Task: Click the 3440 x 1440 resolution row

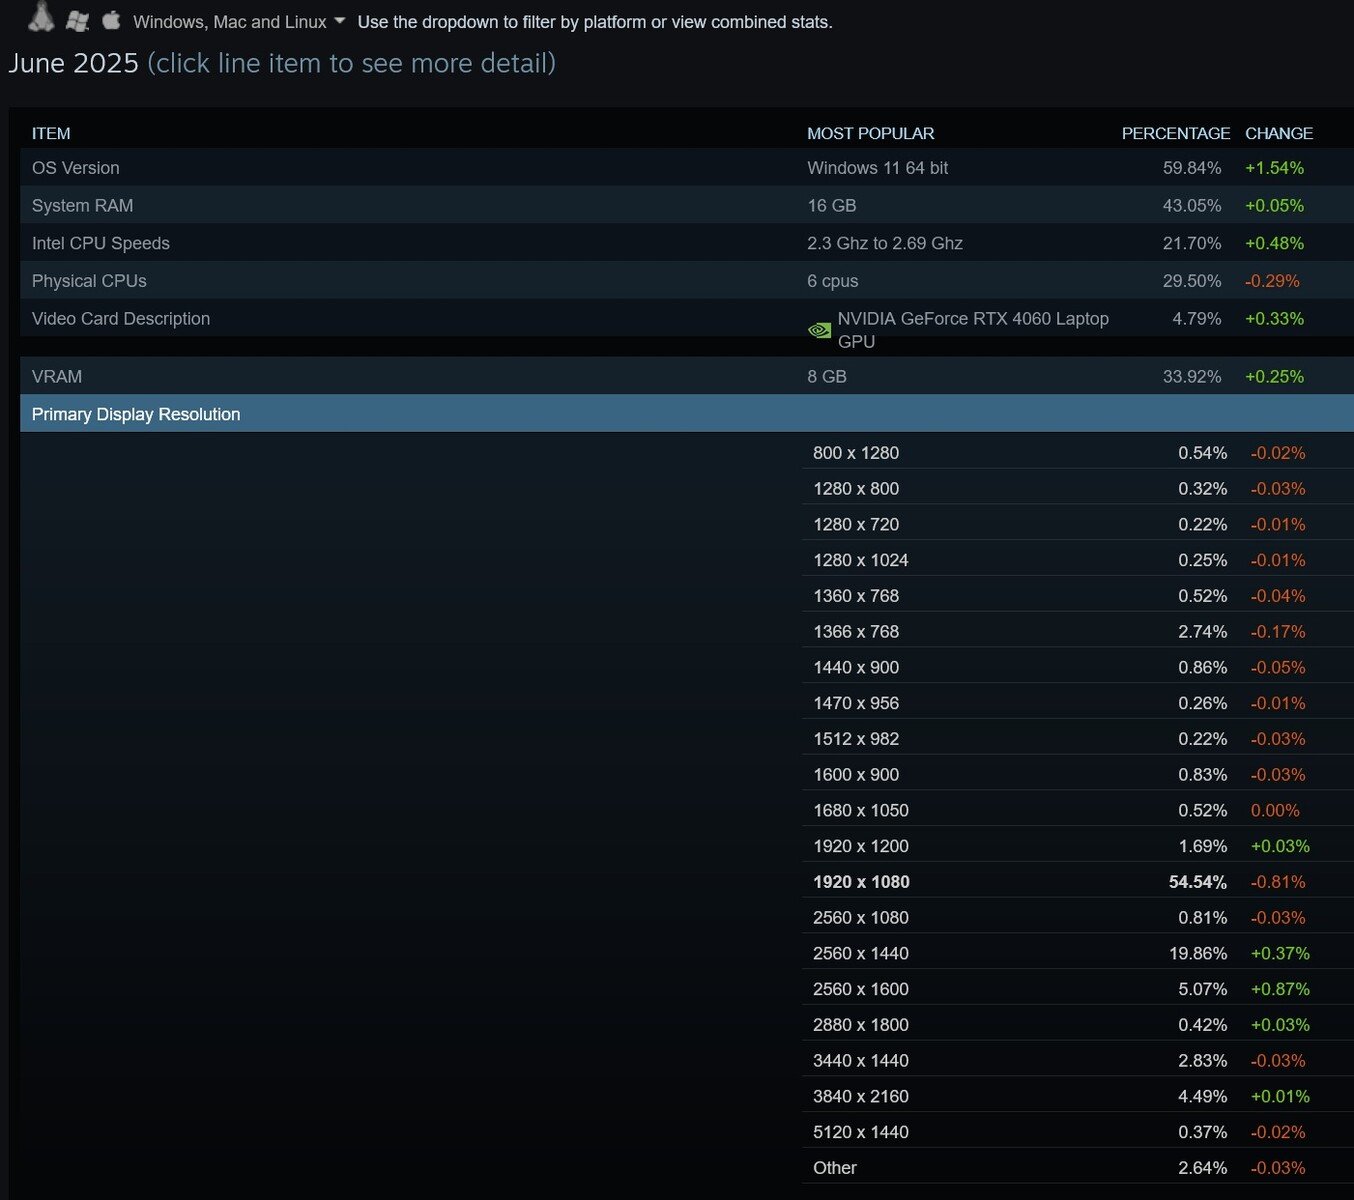Action: tap(1078, 1061)
